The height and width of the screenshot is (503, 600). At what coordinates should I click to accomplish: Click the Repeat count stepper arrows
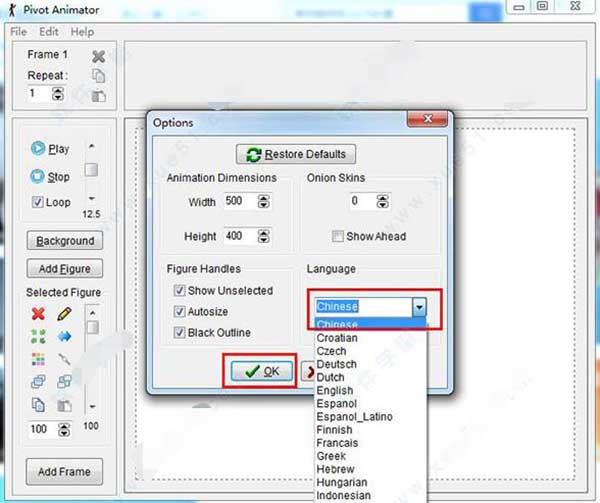(58, 93)
